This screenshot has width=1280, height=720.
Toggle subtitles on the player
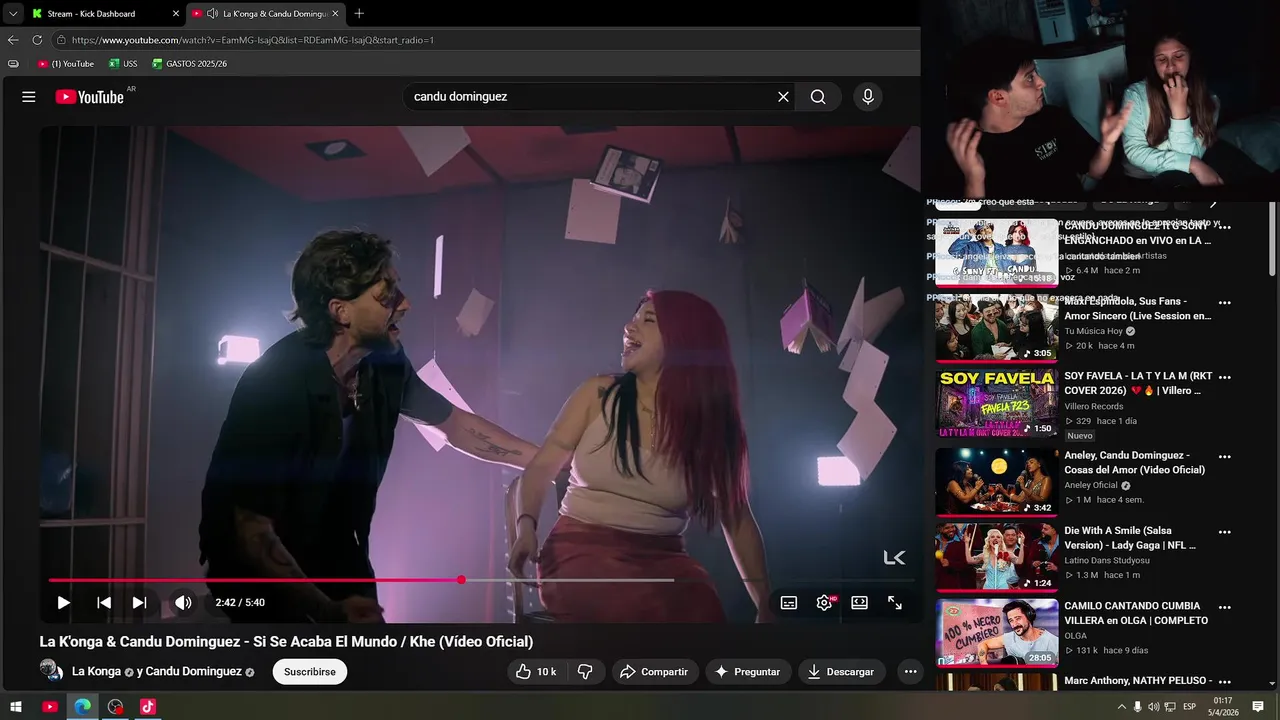(x=789, y=602)
